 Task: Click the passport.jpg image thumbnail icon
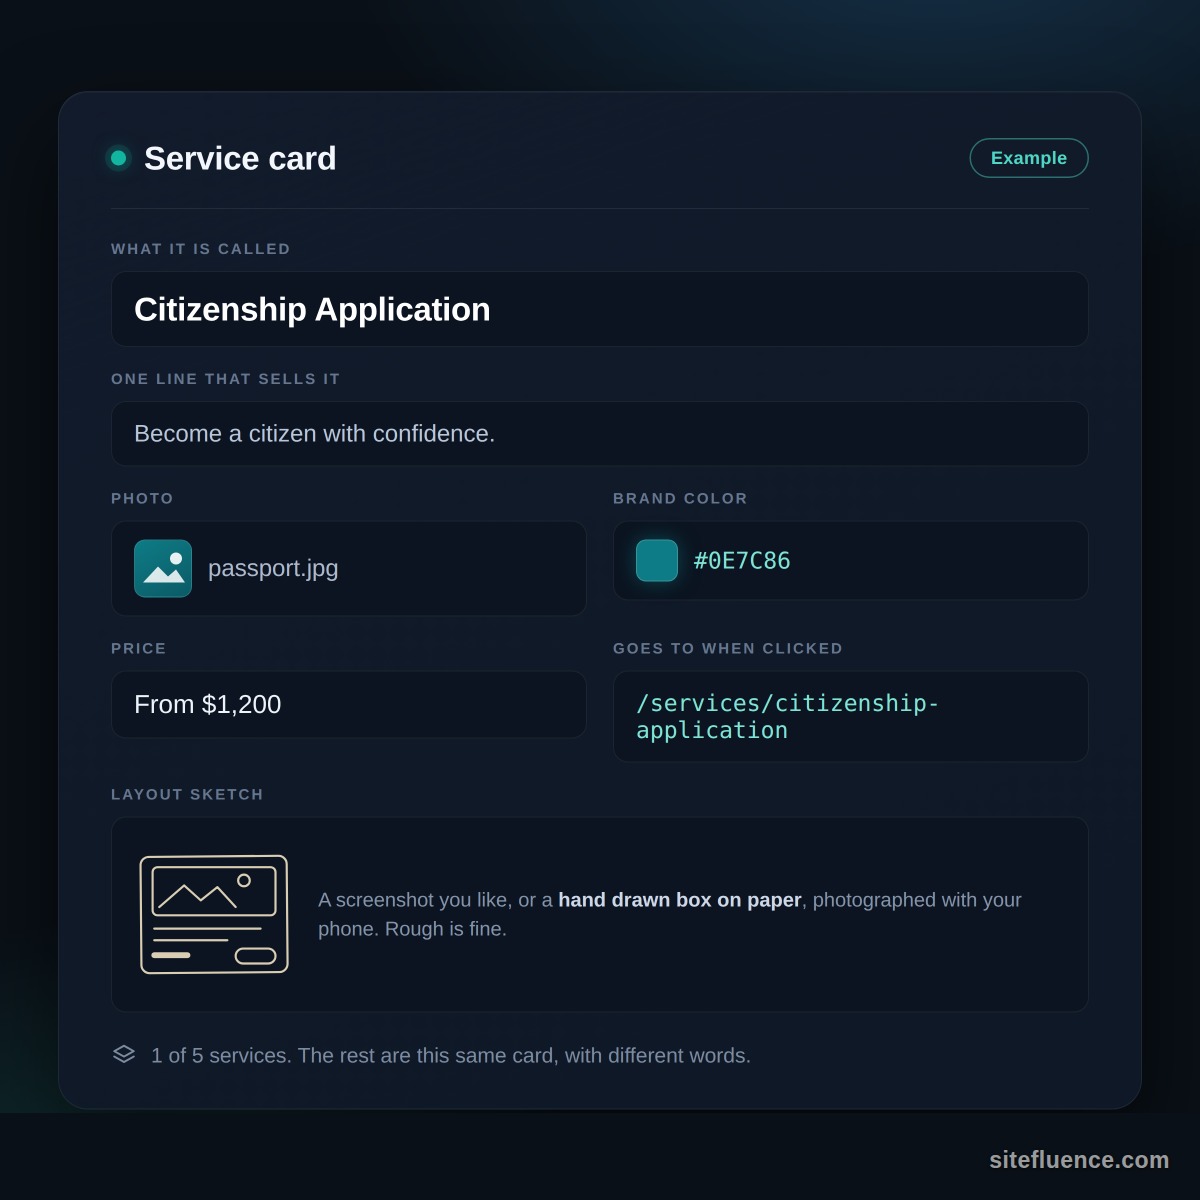pyautogui.click(x=163, y=568)
